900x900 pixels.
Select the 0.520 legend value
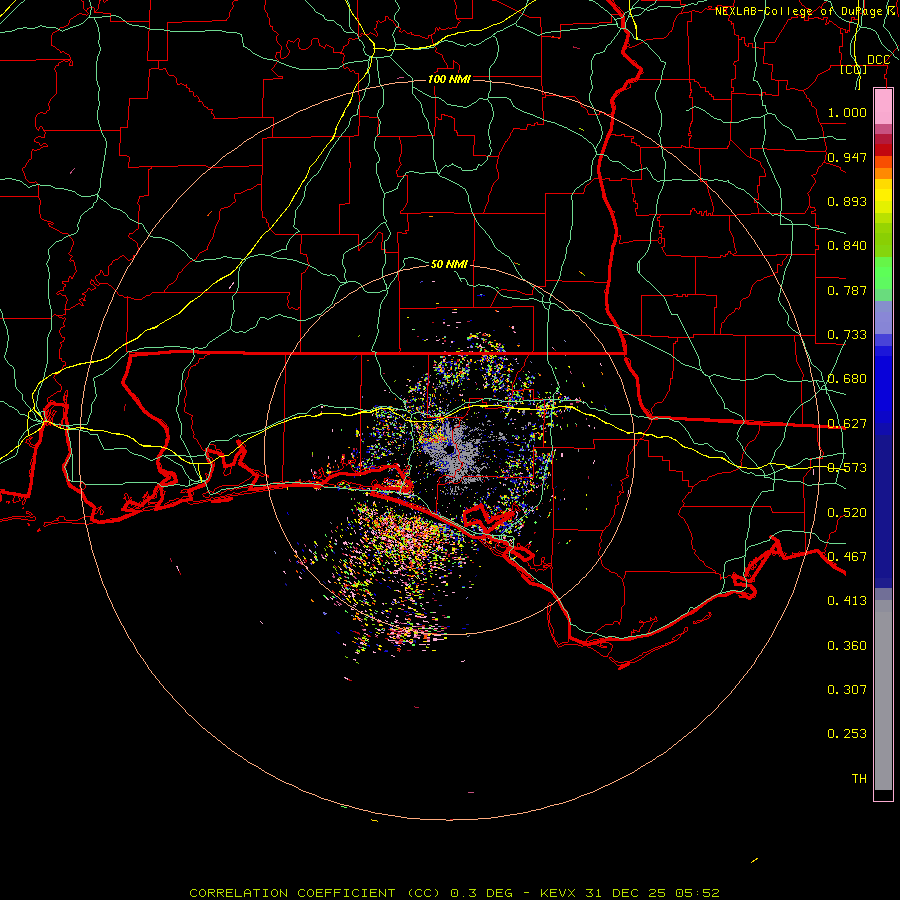tap(847, 513)
